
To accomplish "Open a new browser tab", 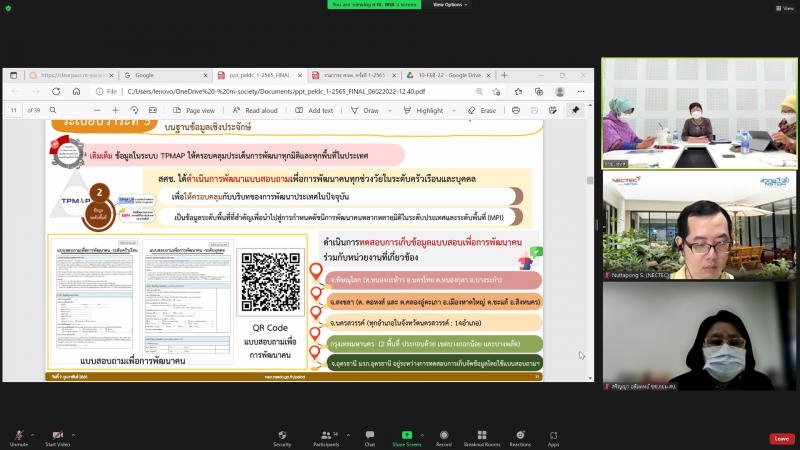I will pos(504,75).
